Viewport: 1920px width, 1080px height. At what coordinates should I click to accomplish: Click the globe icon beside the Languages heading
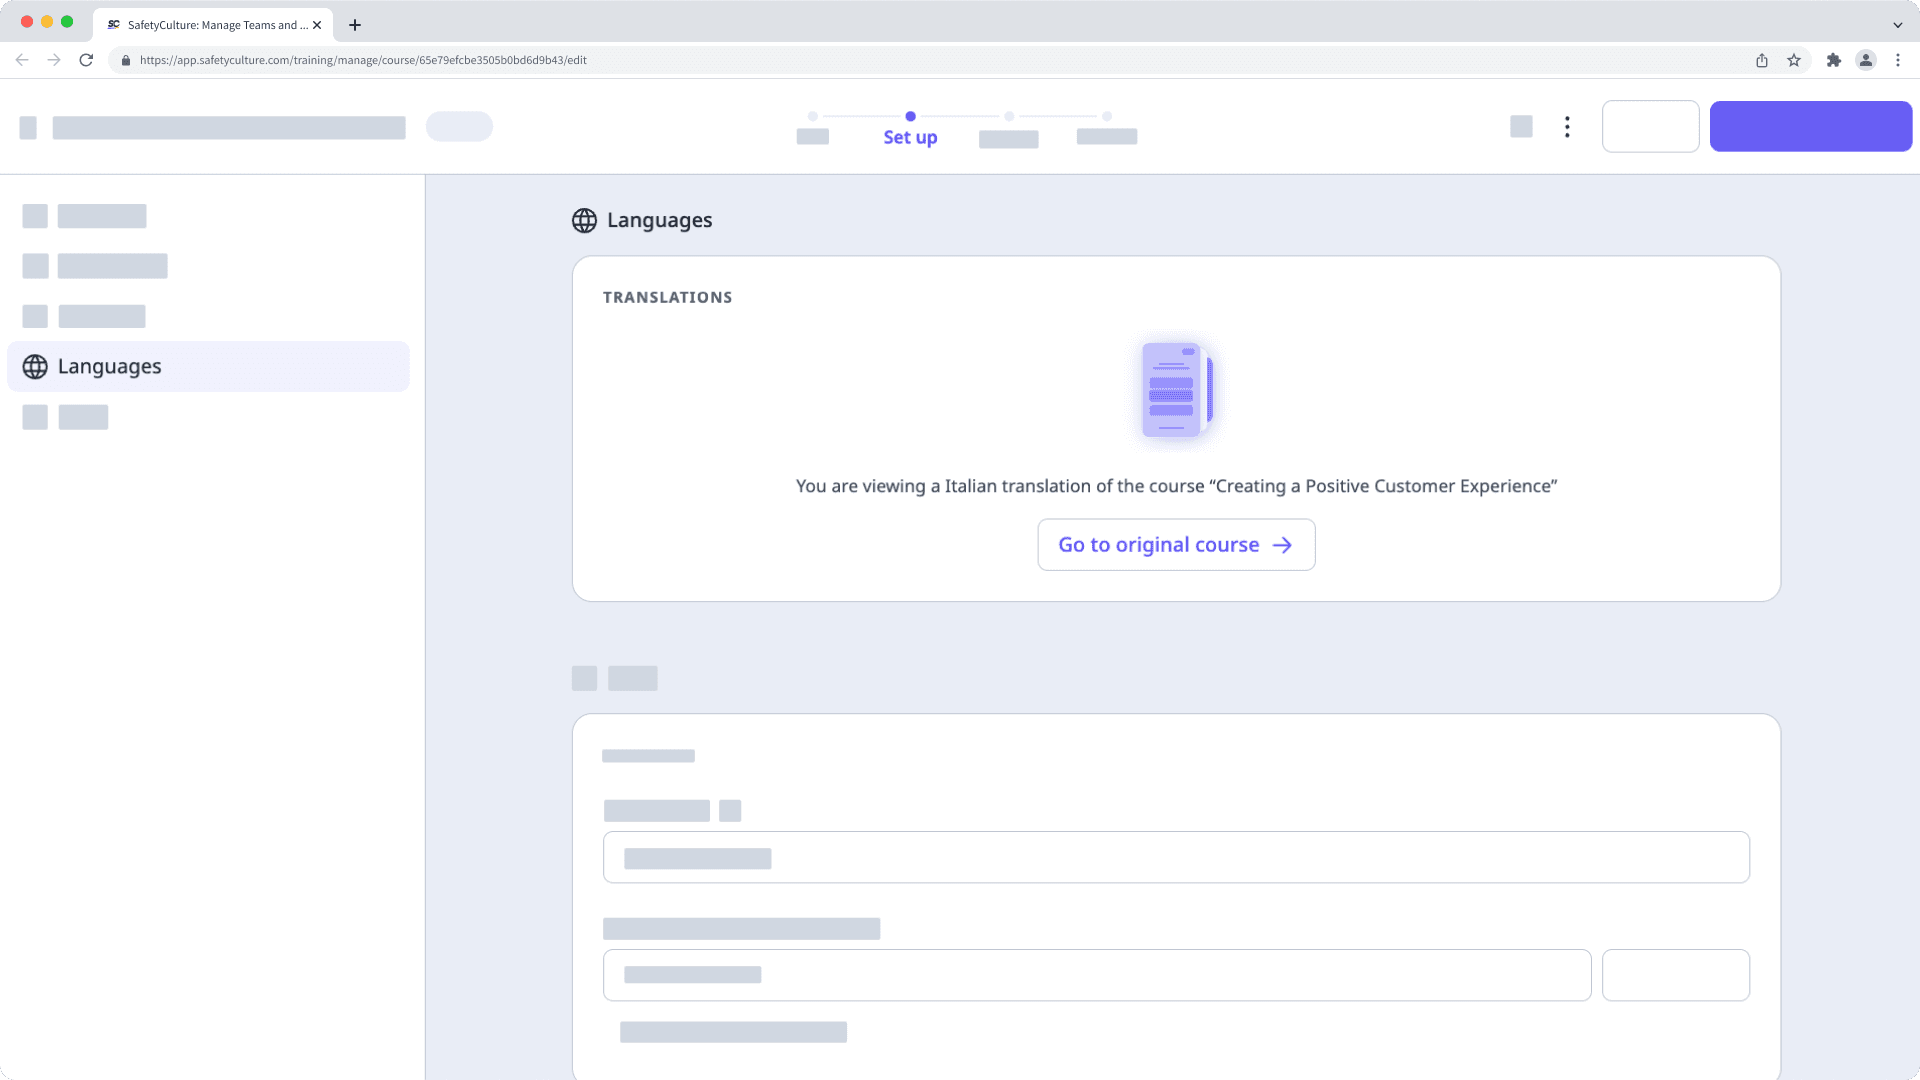point(583,221)
